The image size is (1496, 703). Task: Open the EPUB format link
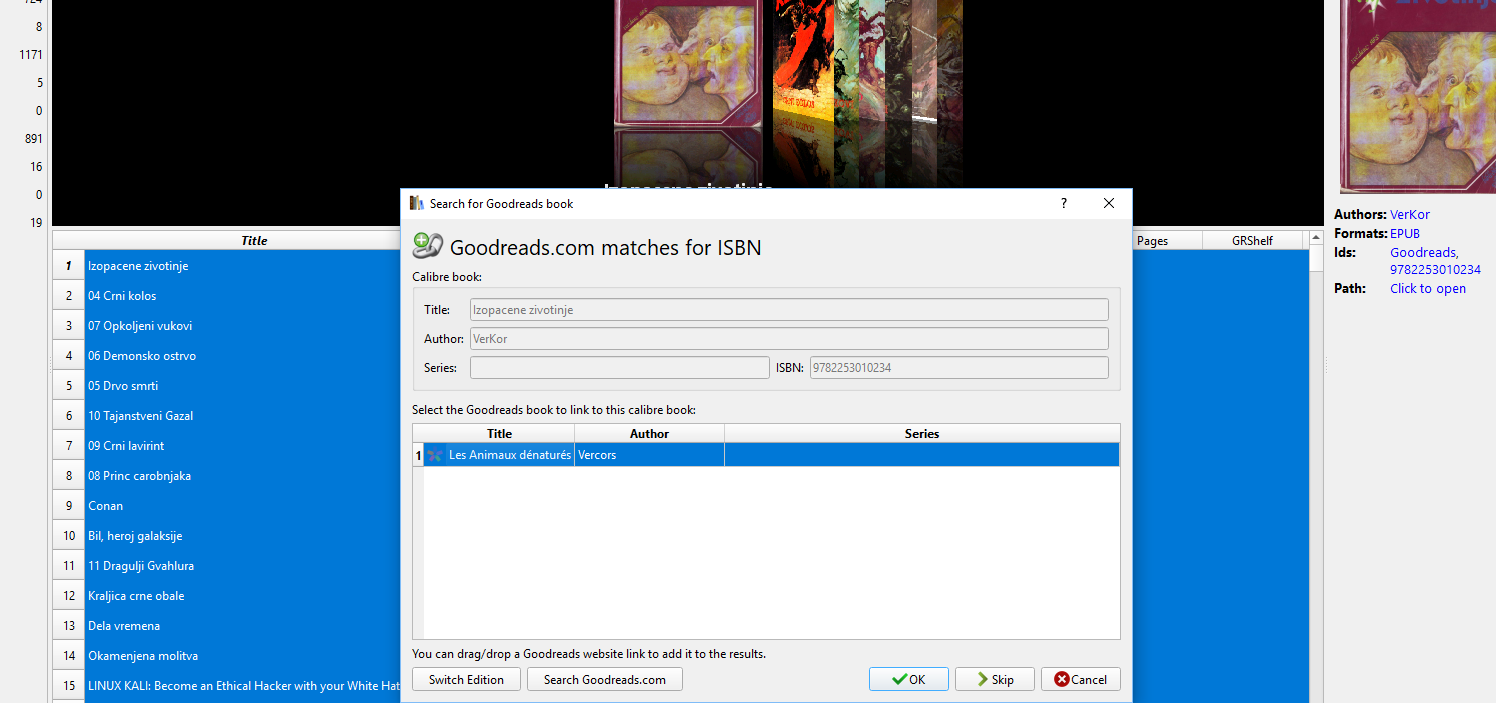pyautogui.click(x=1405, y=233)
